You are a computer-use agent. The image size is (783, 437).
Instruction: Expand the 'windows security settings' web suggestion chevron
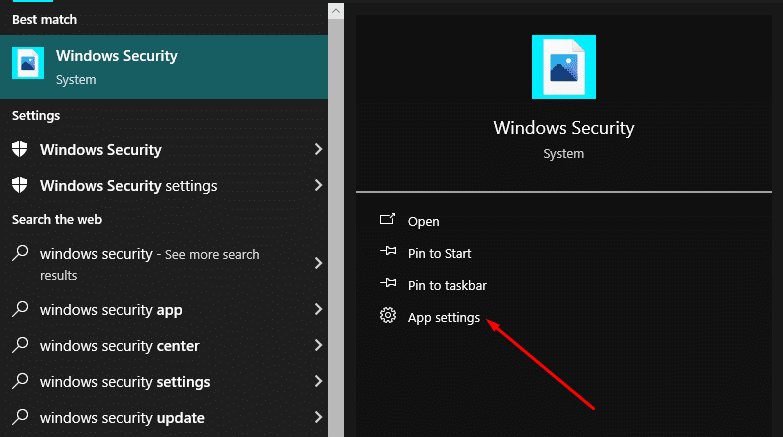(318, 381)
